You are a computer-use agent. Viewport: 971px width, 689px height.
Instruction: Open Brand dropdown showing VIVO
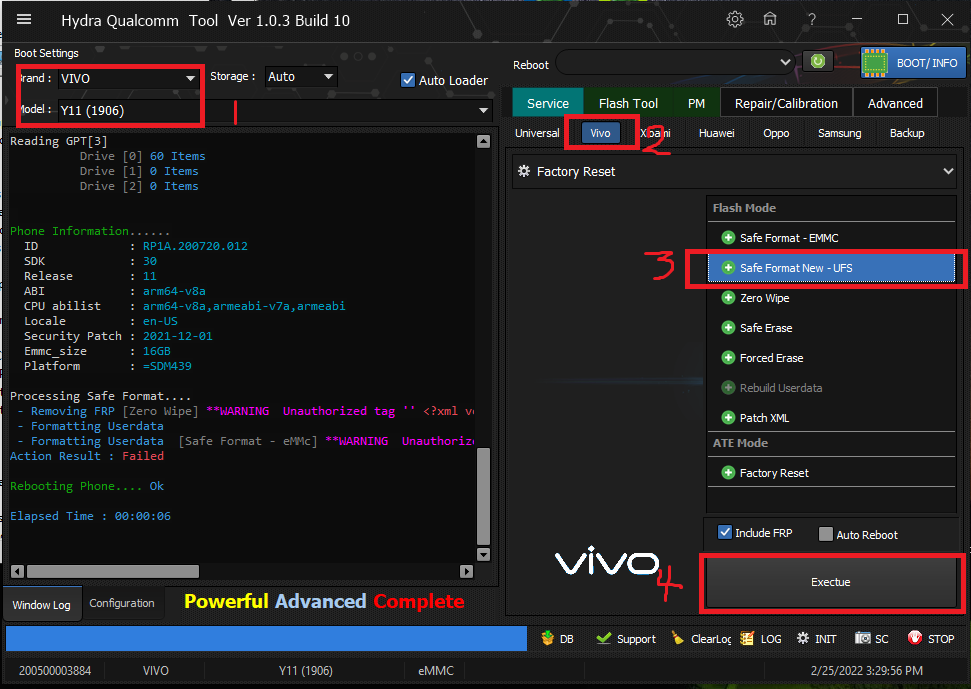128,79
